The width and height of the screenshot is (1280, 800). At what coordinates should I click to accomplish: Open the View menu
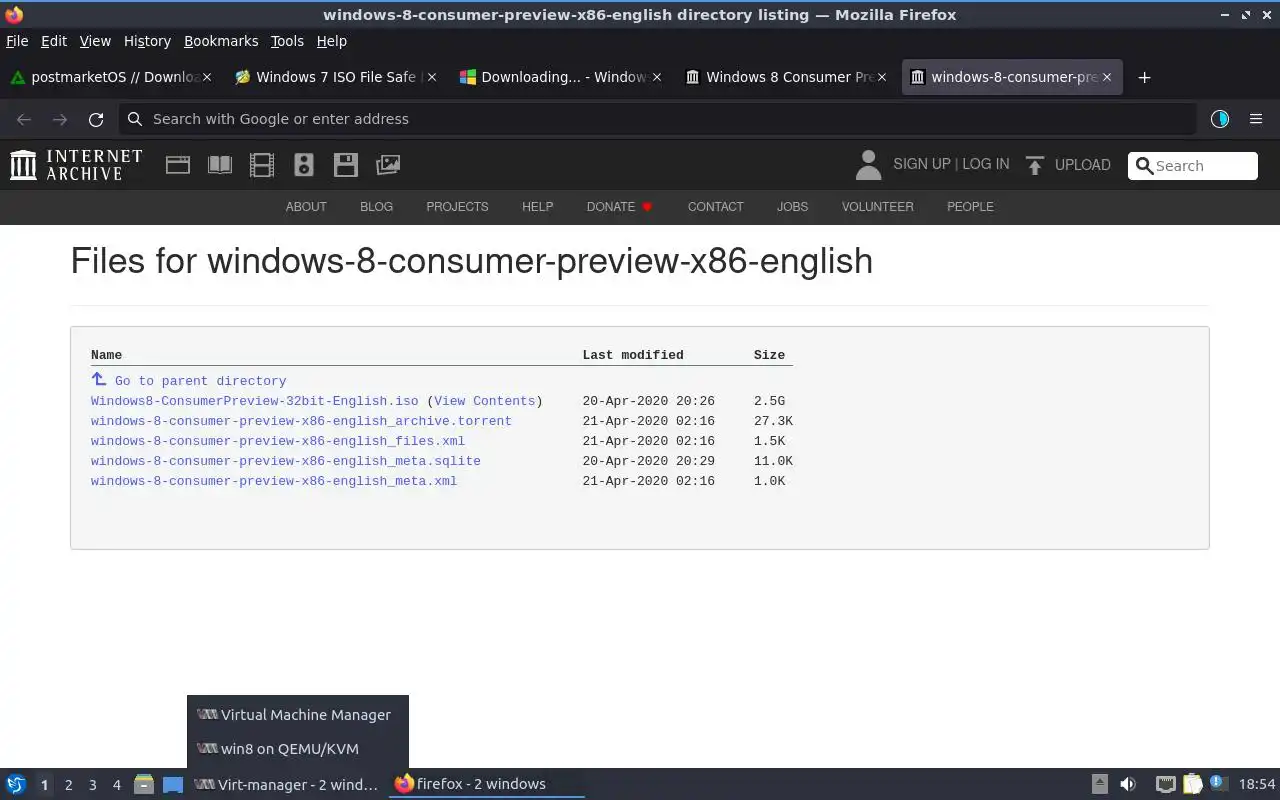coord(95,41)
